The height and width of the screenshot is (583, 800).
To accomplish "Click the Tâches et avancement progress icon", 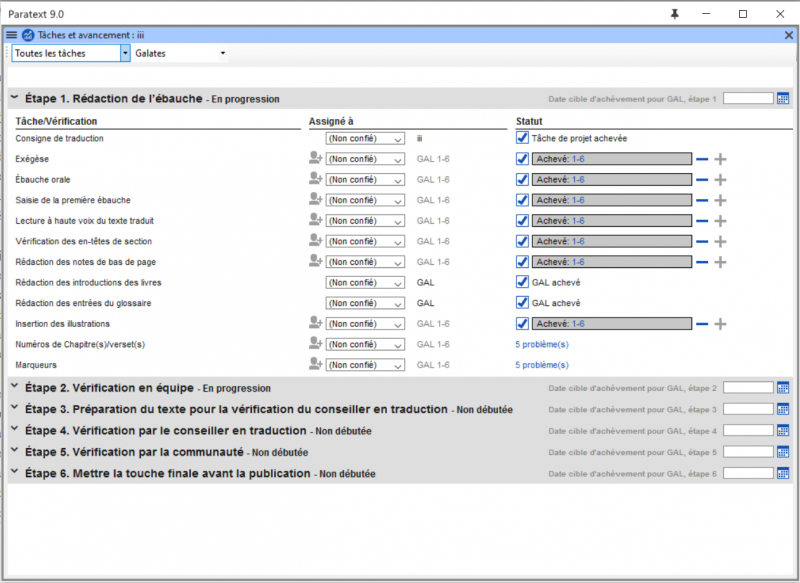I will coord(28,35).
